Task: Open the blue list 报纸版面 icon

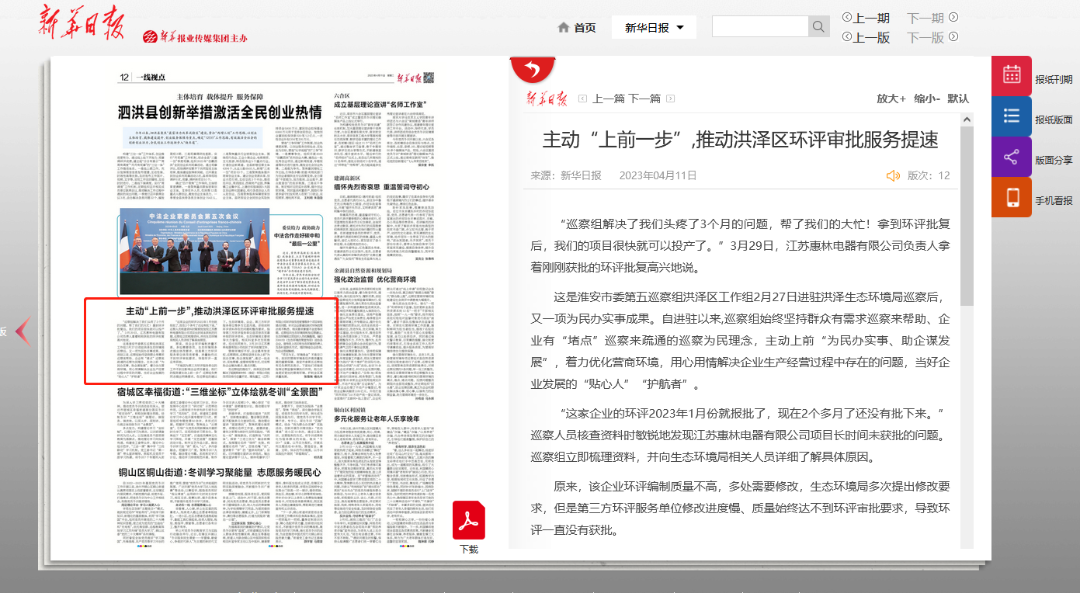Action: (x=1011, y=116)
